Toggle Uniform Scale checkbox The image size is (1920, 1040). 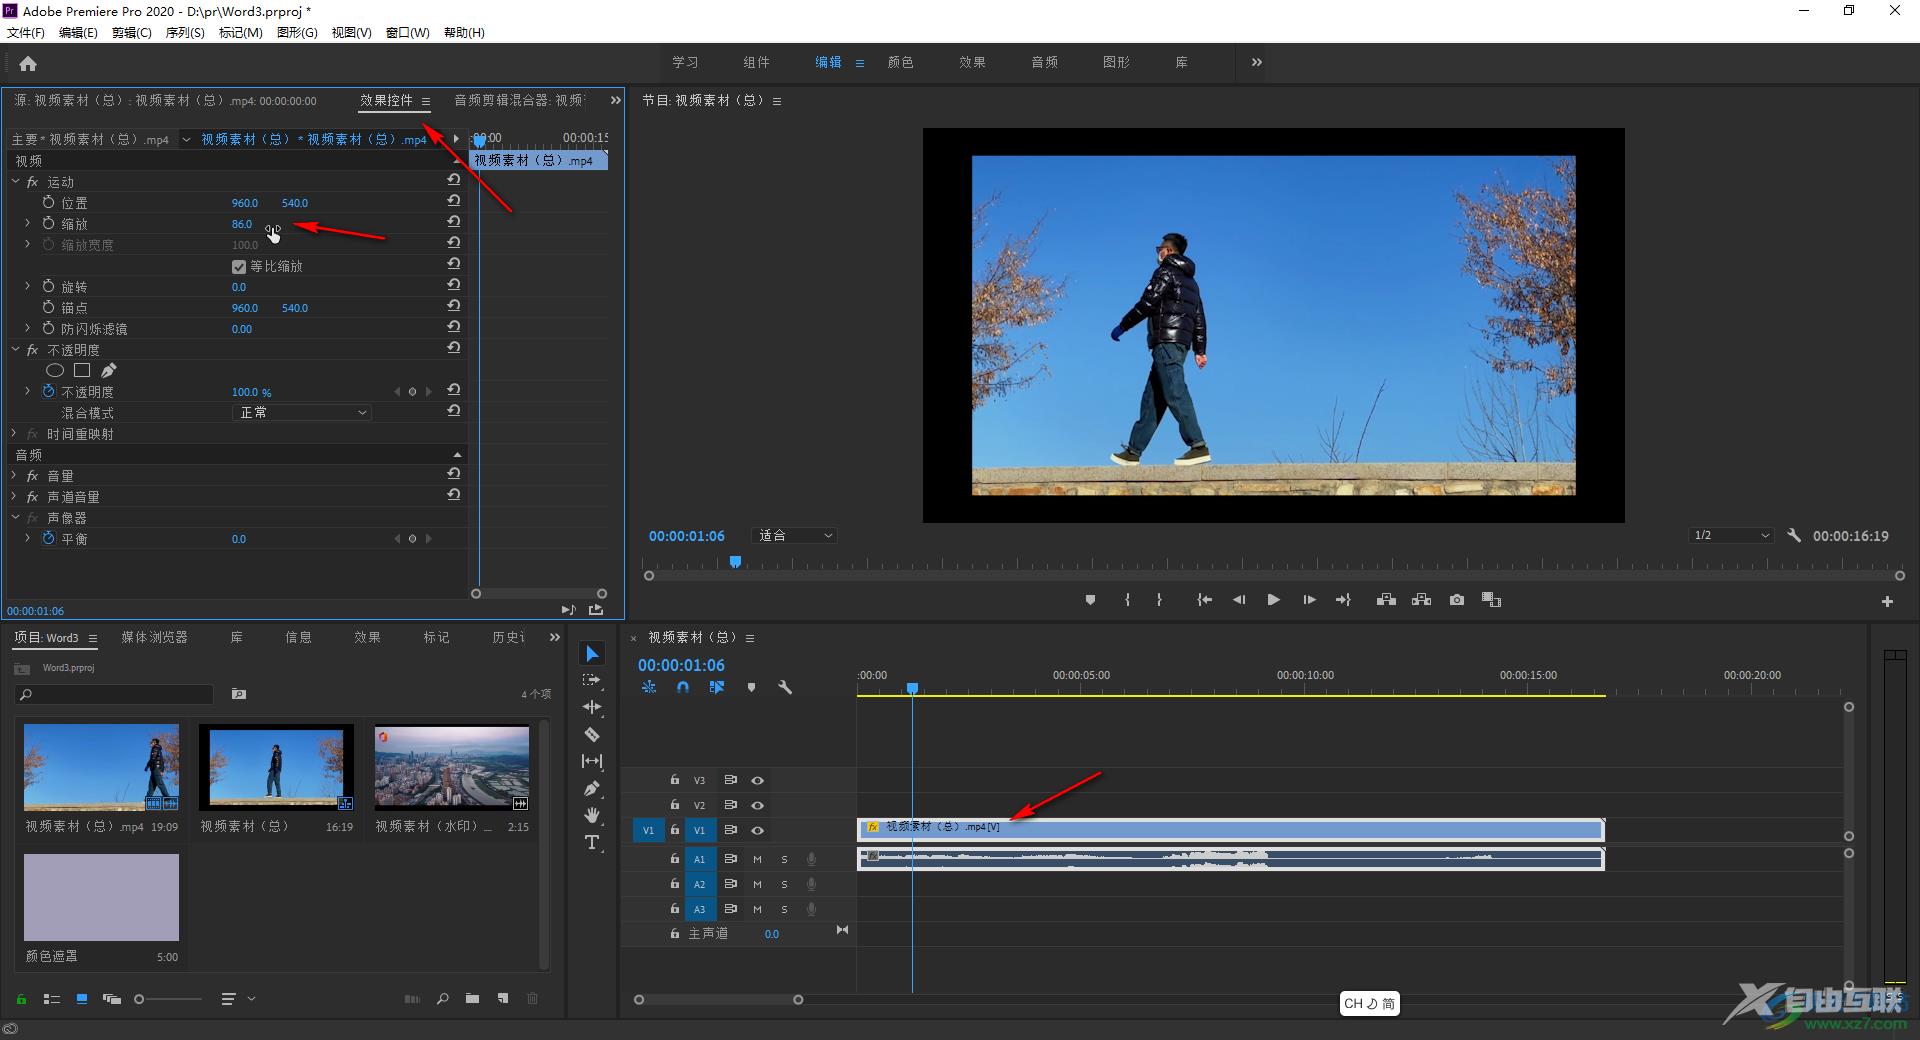[238, 266]
